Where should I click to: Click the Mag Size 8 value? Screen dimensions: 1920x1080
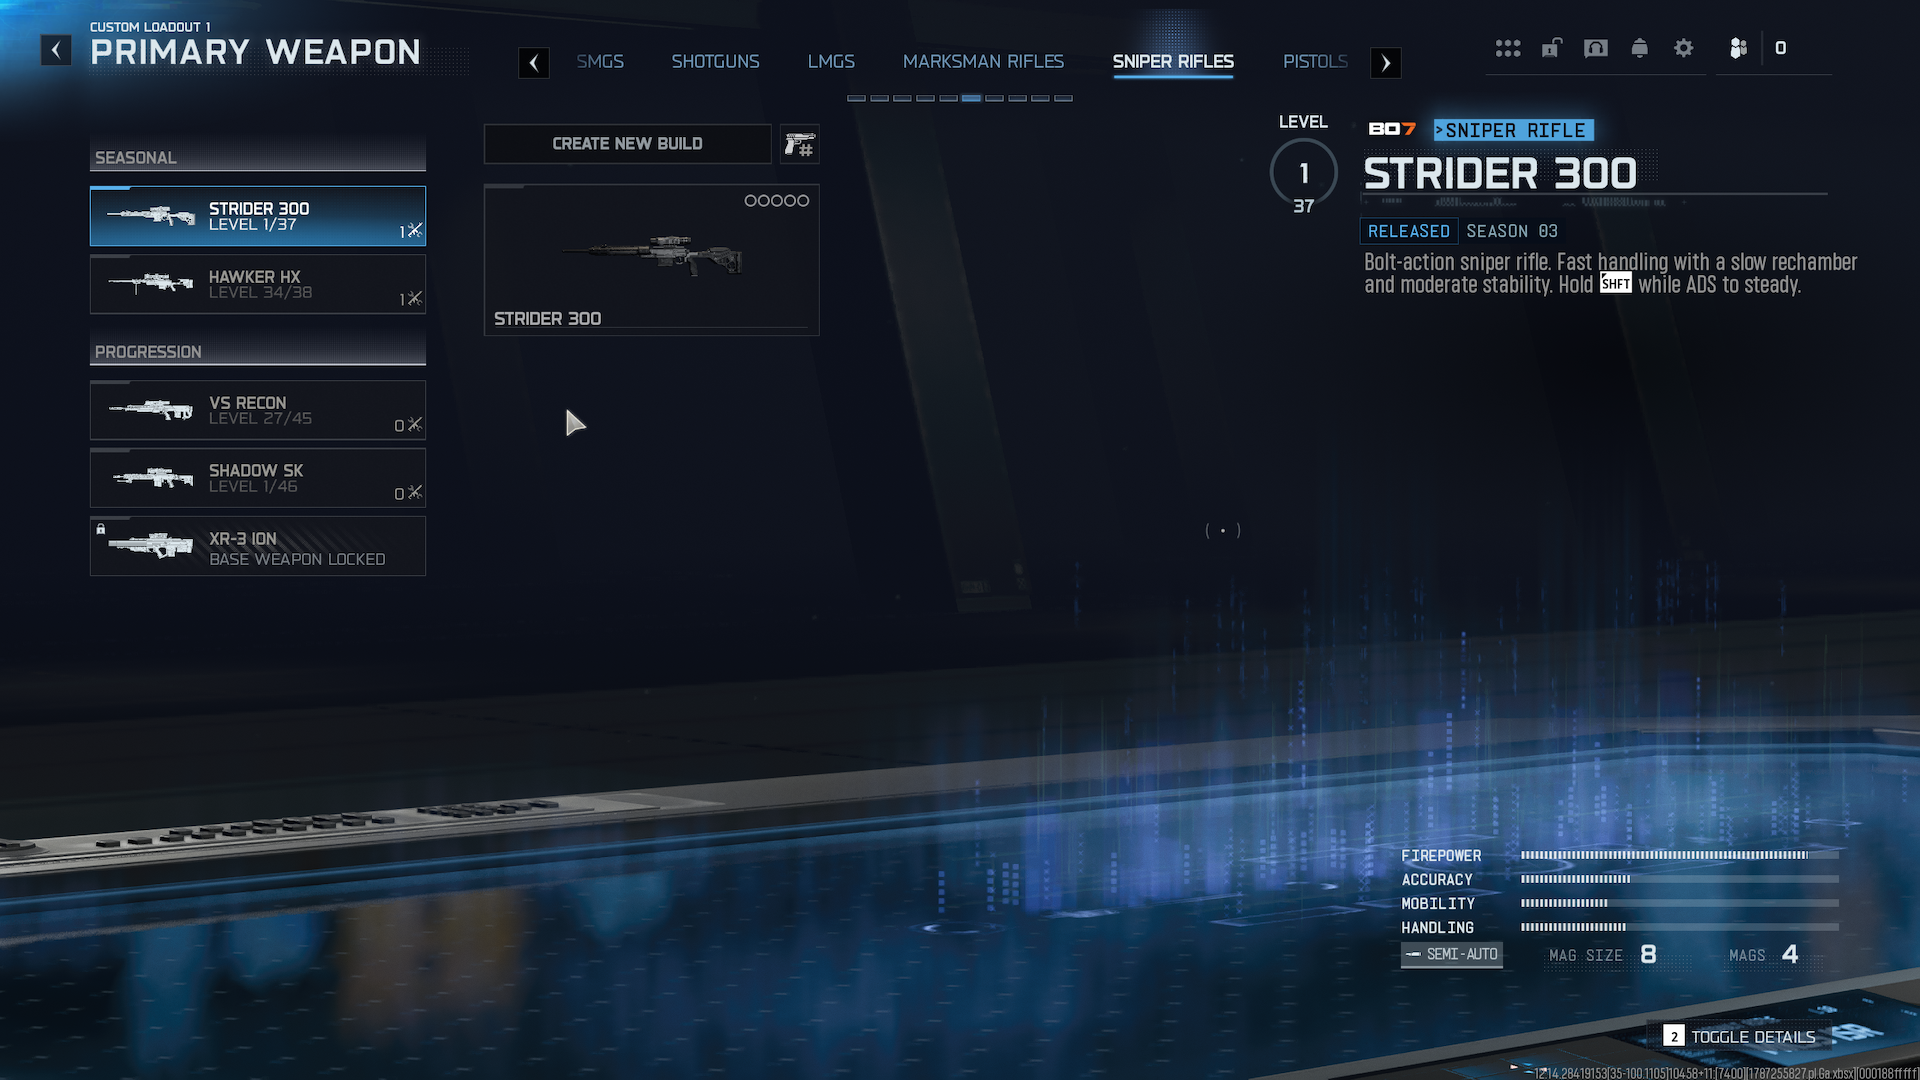coord(1649,955)
